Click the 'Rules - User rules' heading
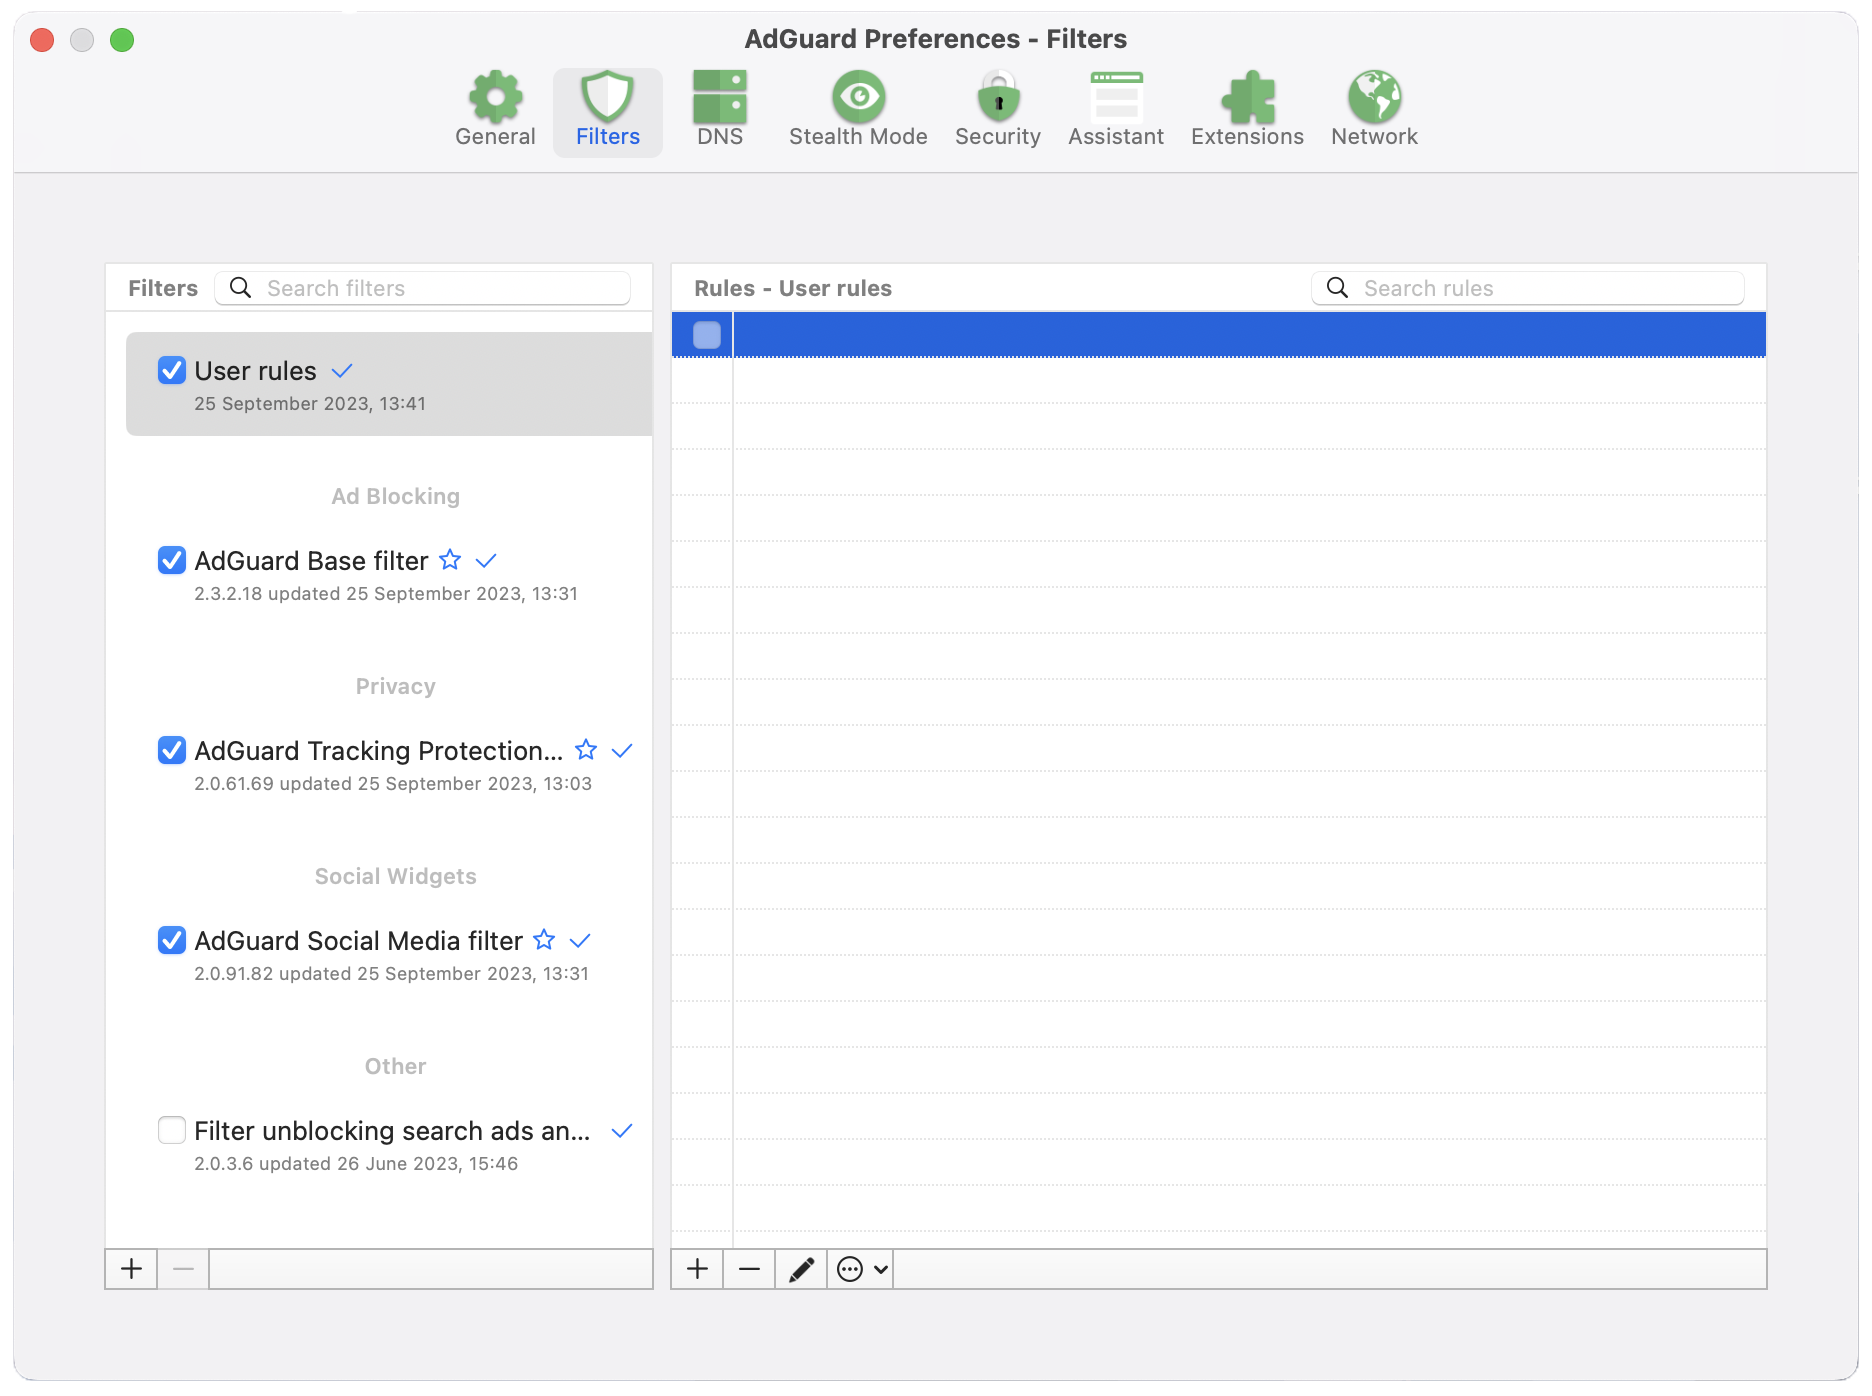1872x1396 pixels. click(x=793, y=288)
